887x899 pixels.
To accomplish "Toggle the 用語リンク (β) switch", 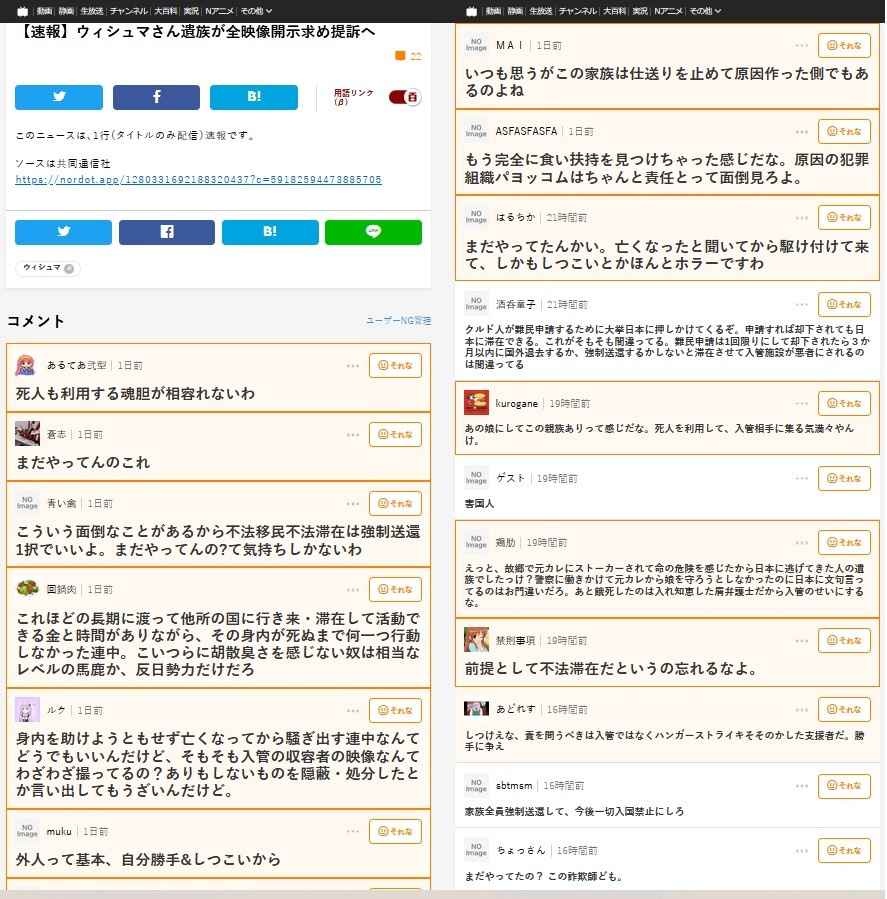I will click(x=404, y=97).
